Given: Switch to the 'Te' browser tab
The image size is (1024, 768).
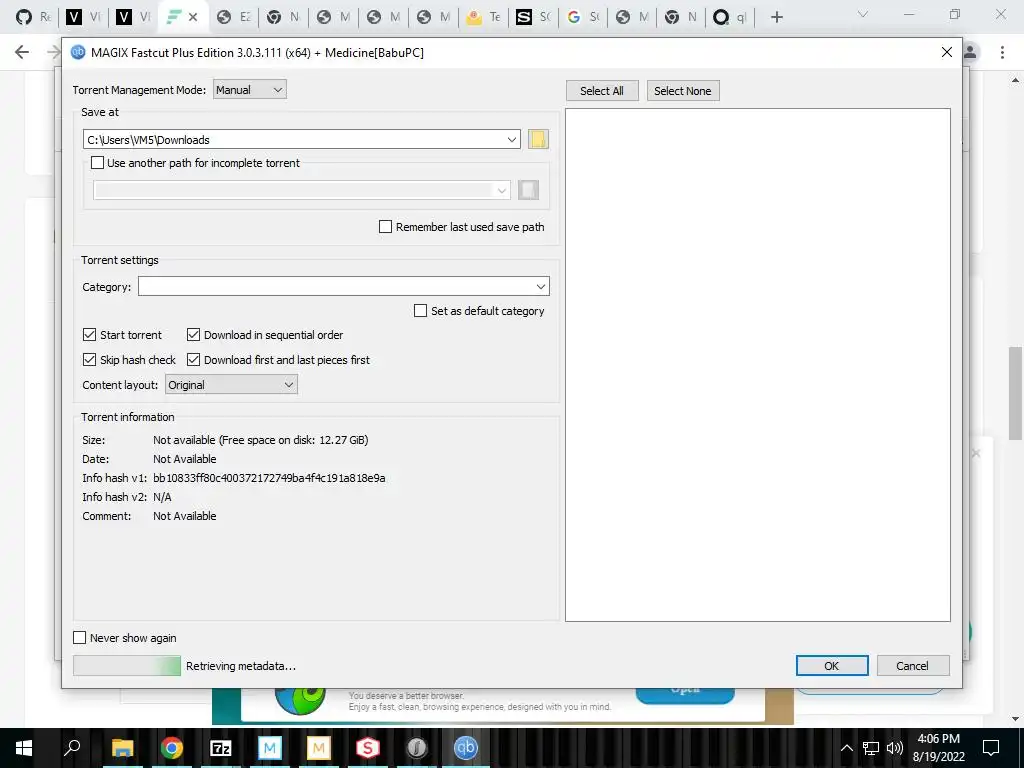Looking at the screenshot, I should click(x=484, y=17).
